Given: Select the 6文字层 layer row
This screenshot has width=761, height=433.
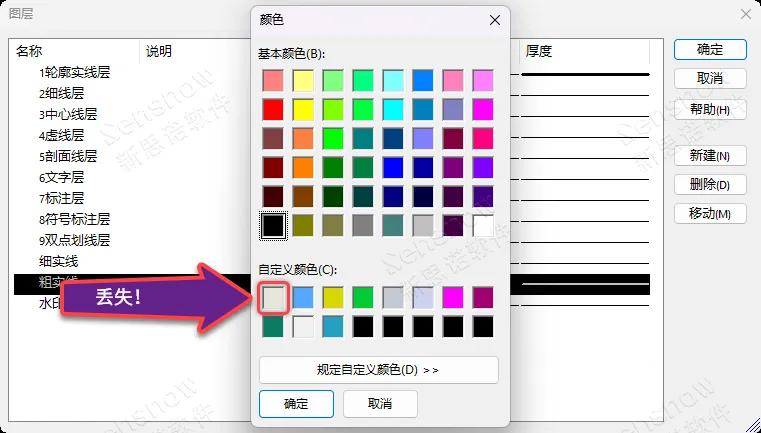Looking at the screenshot, I should coord(62,177).
